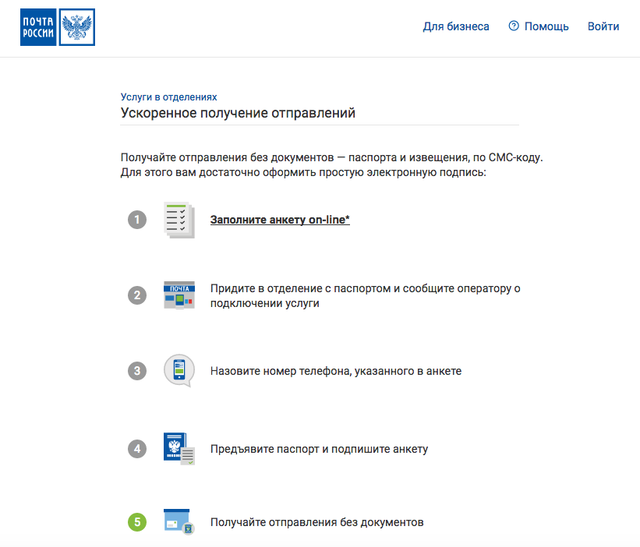The image size is (640, 547).
Task: Go to Услуги в отделениях breadcrumb
Action: (168, 97)
